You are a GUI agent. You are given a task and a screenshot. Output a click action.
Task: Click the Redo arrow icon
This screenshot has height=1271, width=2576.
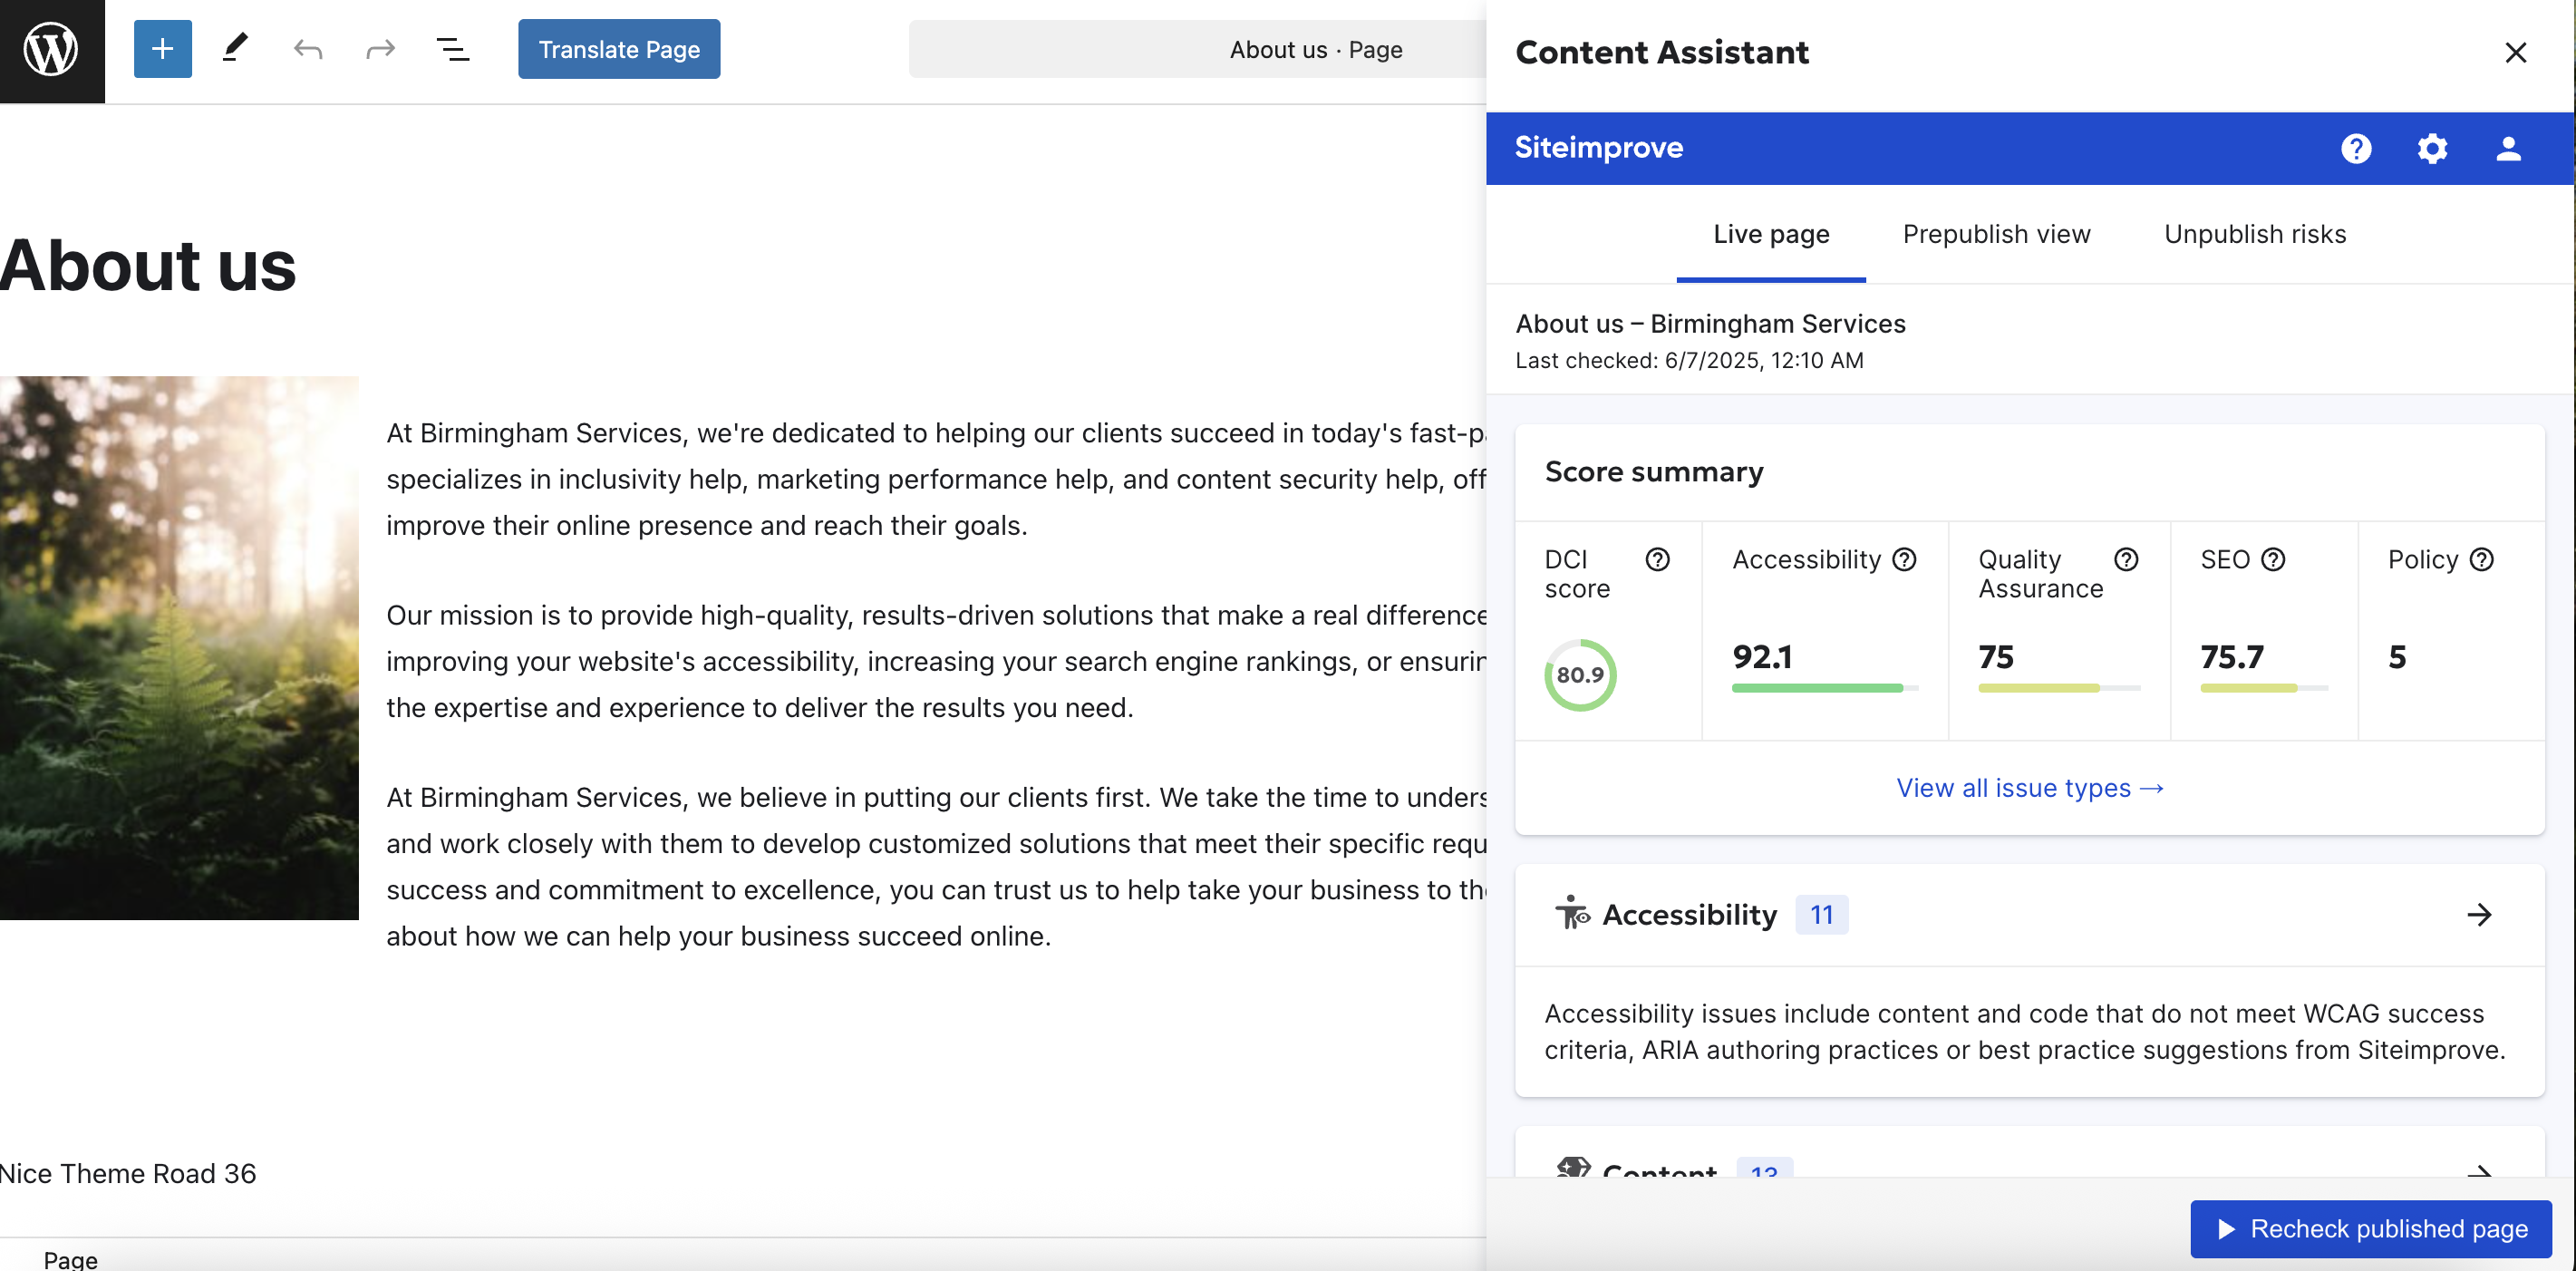(x=380, y=49)
